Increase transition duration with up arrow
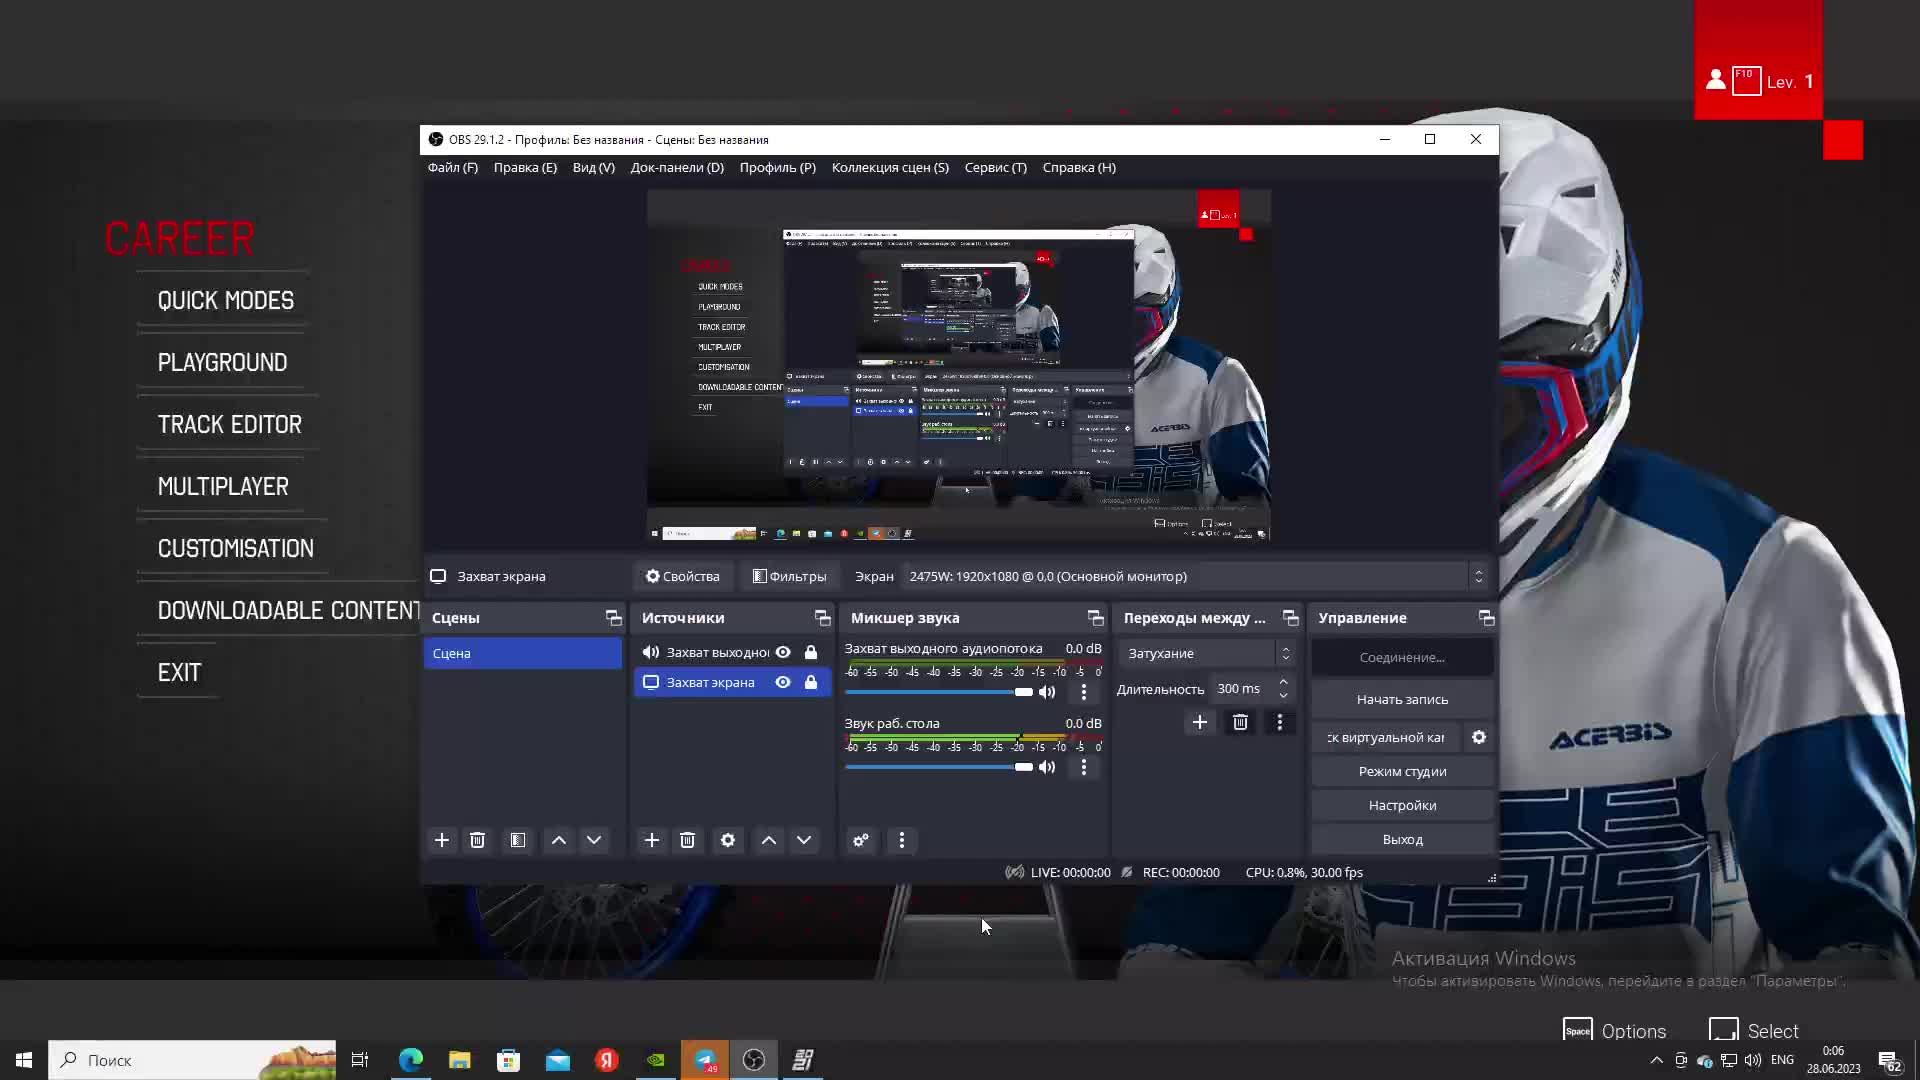 click(1283, 682)
